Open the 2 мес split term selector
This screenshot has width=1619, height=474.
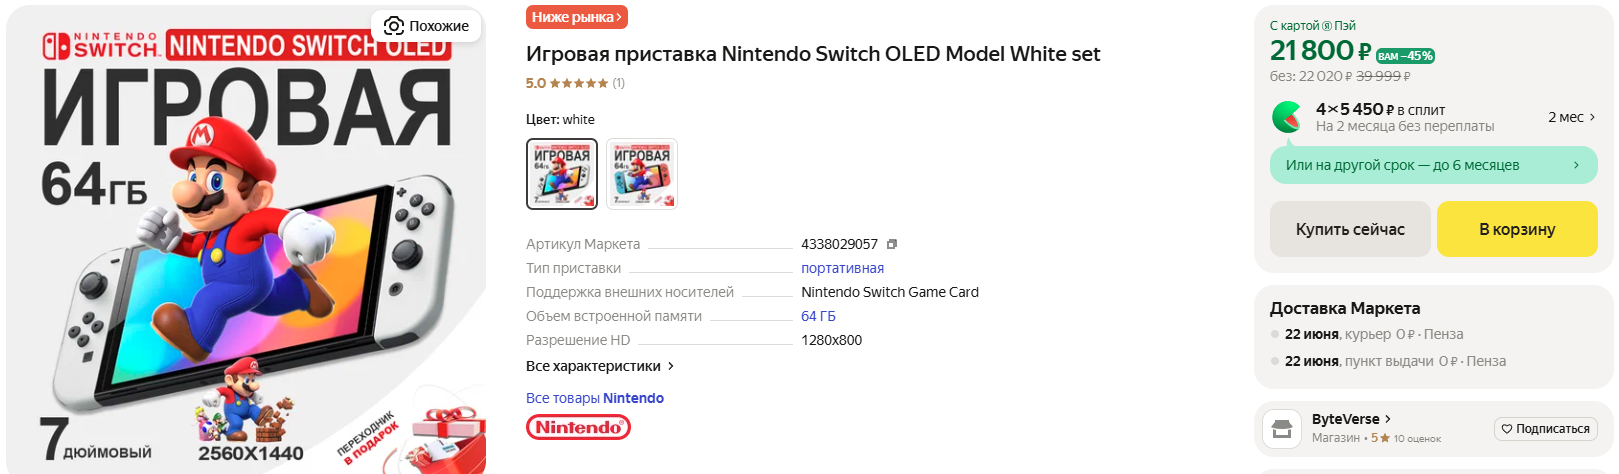tap(1572, 117)
